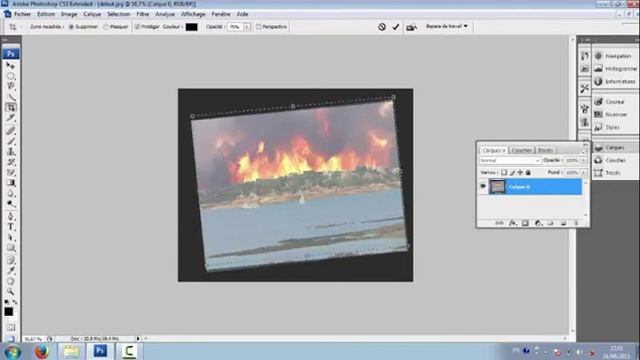The image size is (640, 360).
Task: Select the Healing Brush tool
Action: [11, 131]
